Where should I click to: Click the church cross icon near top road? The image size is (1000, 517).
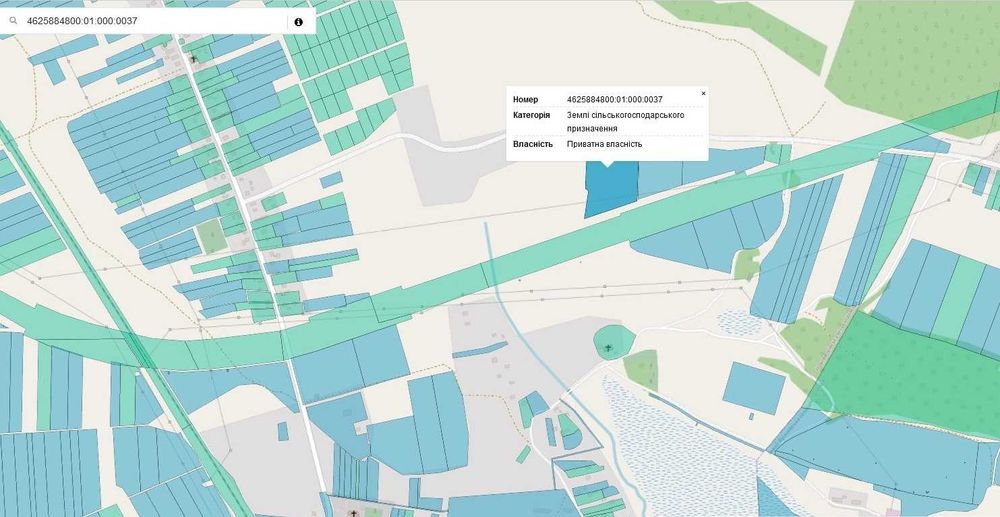coord(194,59)
